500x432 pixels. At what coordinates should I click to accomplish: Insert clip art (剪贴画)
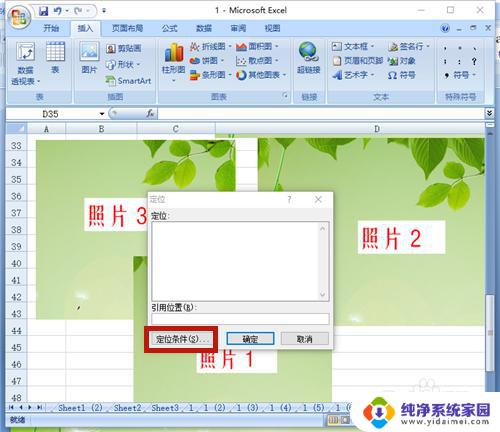124,49
